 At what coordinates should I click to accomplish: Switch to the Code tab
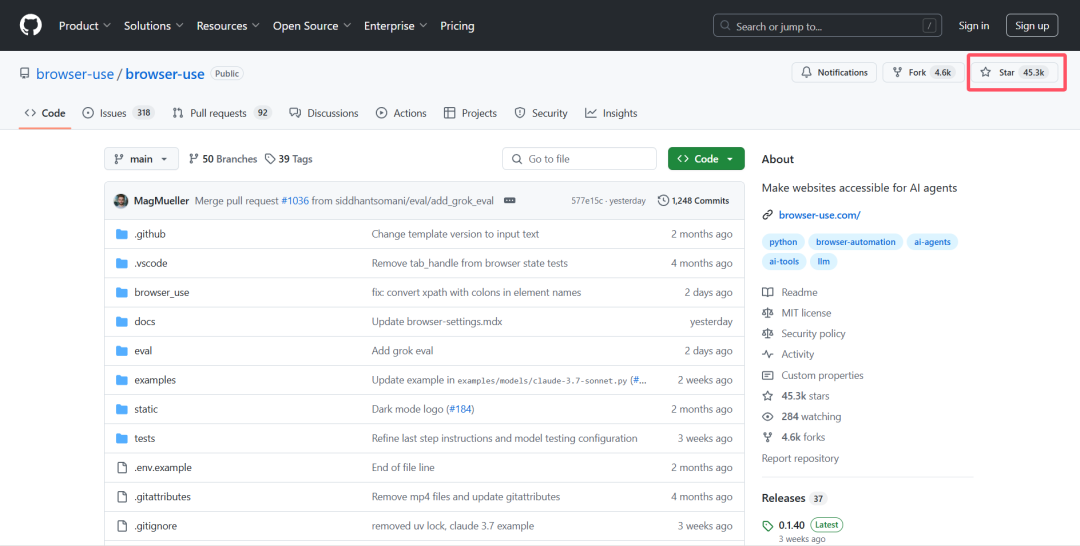pos(45,113)
